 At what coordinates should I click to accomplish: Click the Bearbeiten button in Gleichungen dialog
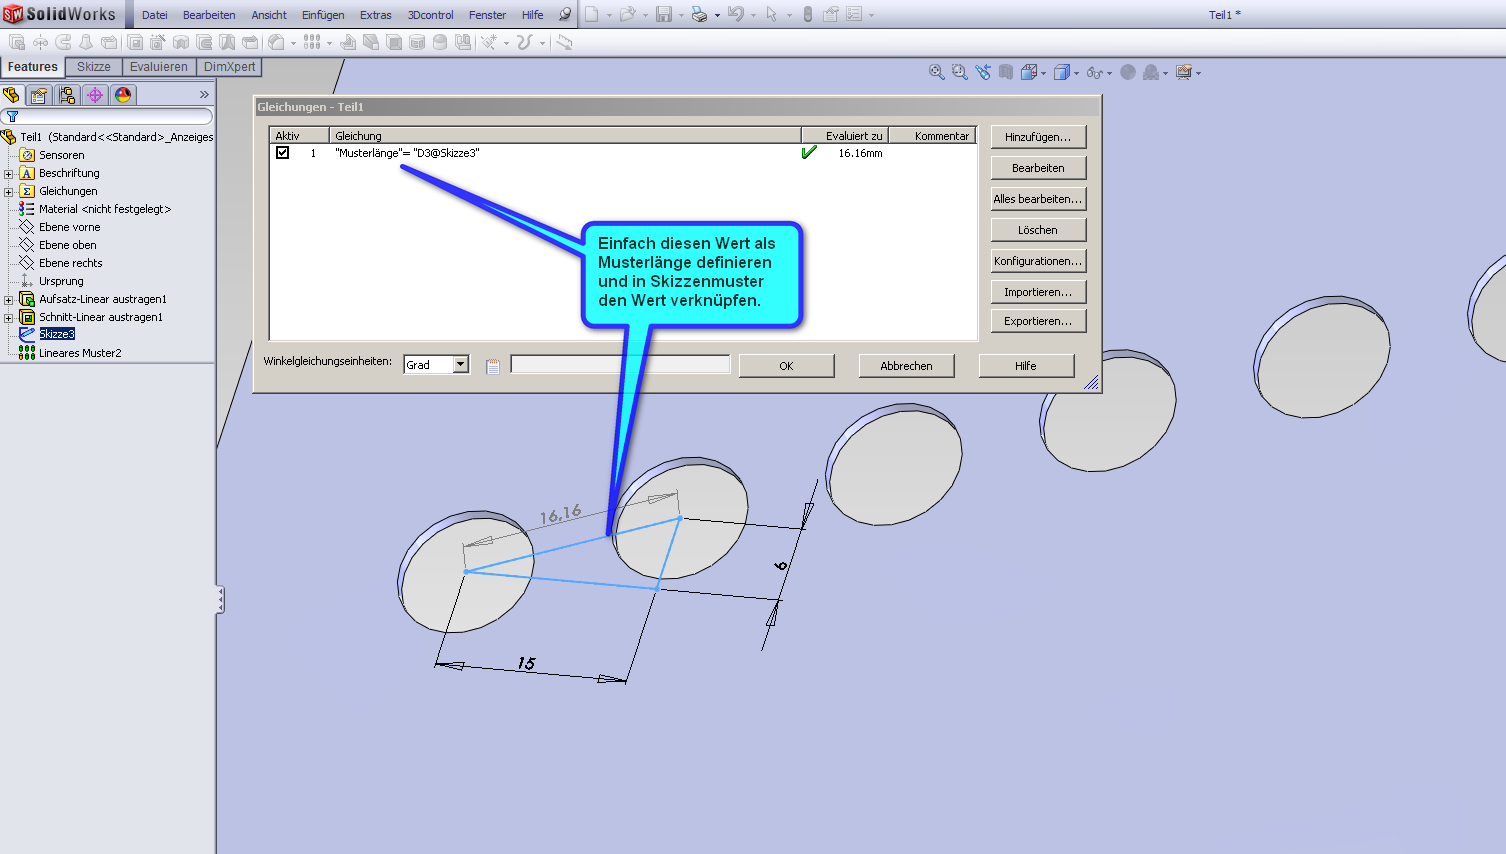[1038, 168]
